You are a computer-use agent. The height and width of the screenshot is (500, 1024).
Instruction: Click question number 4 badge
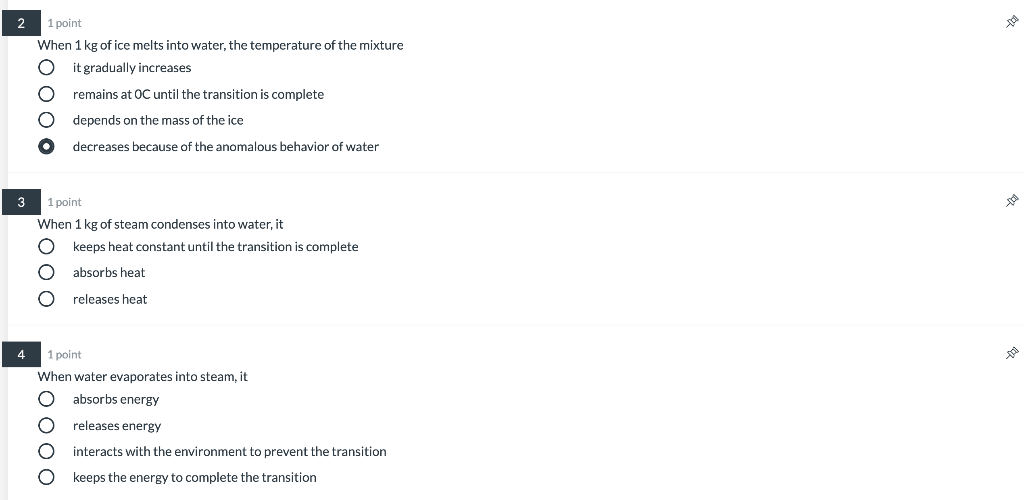pyautogui.click(x=21, y=354)
